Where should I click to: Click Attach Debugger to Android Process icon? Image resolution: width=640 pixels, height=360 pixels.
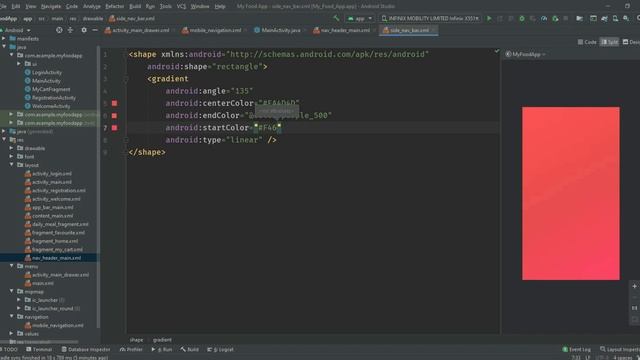555,18
